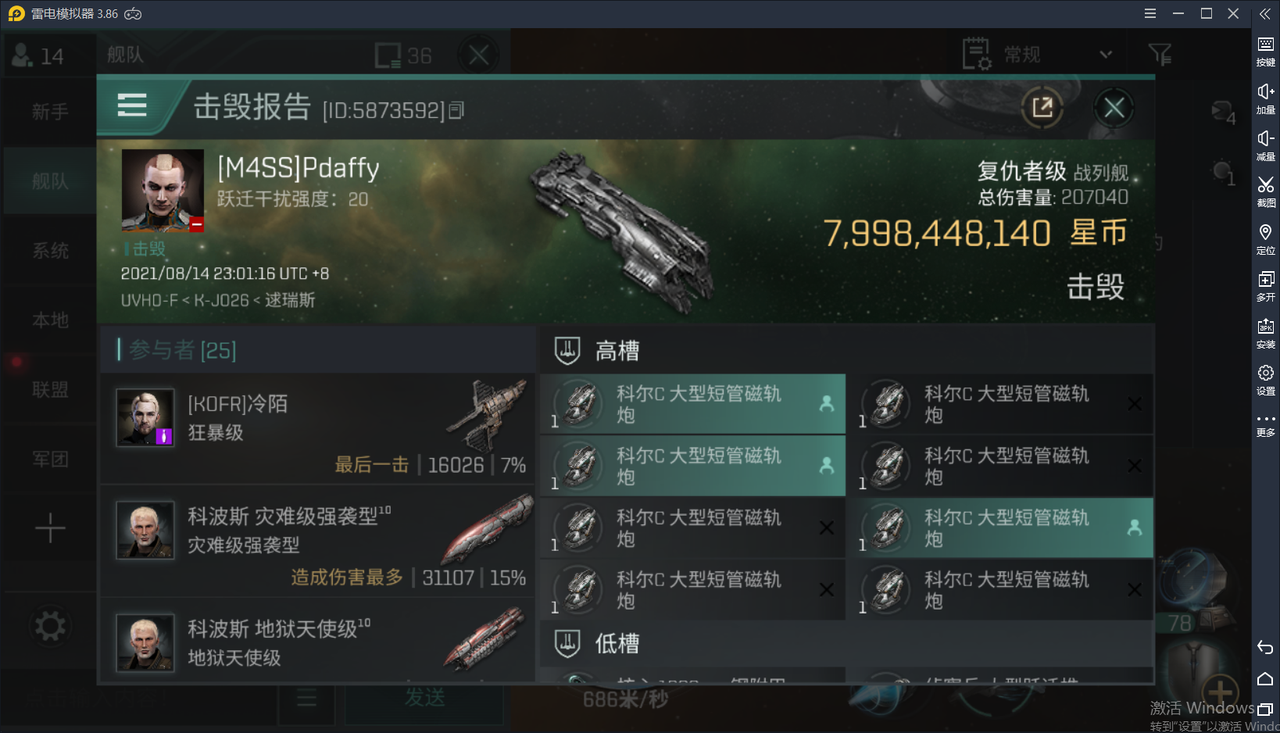
Task: Copy the report ID 5873592
Action: coord(456,110)
